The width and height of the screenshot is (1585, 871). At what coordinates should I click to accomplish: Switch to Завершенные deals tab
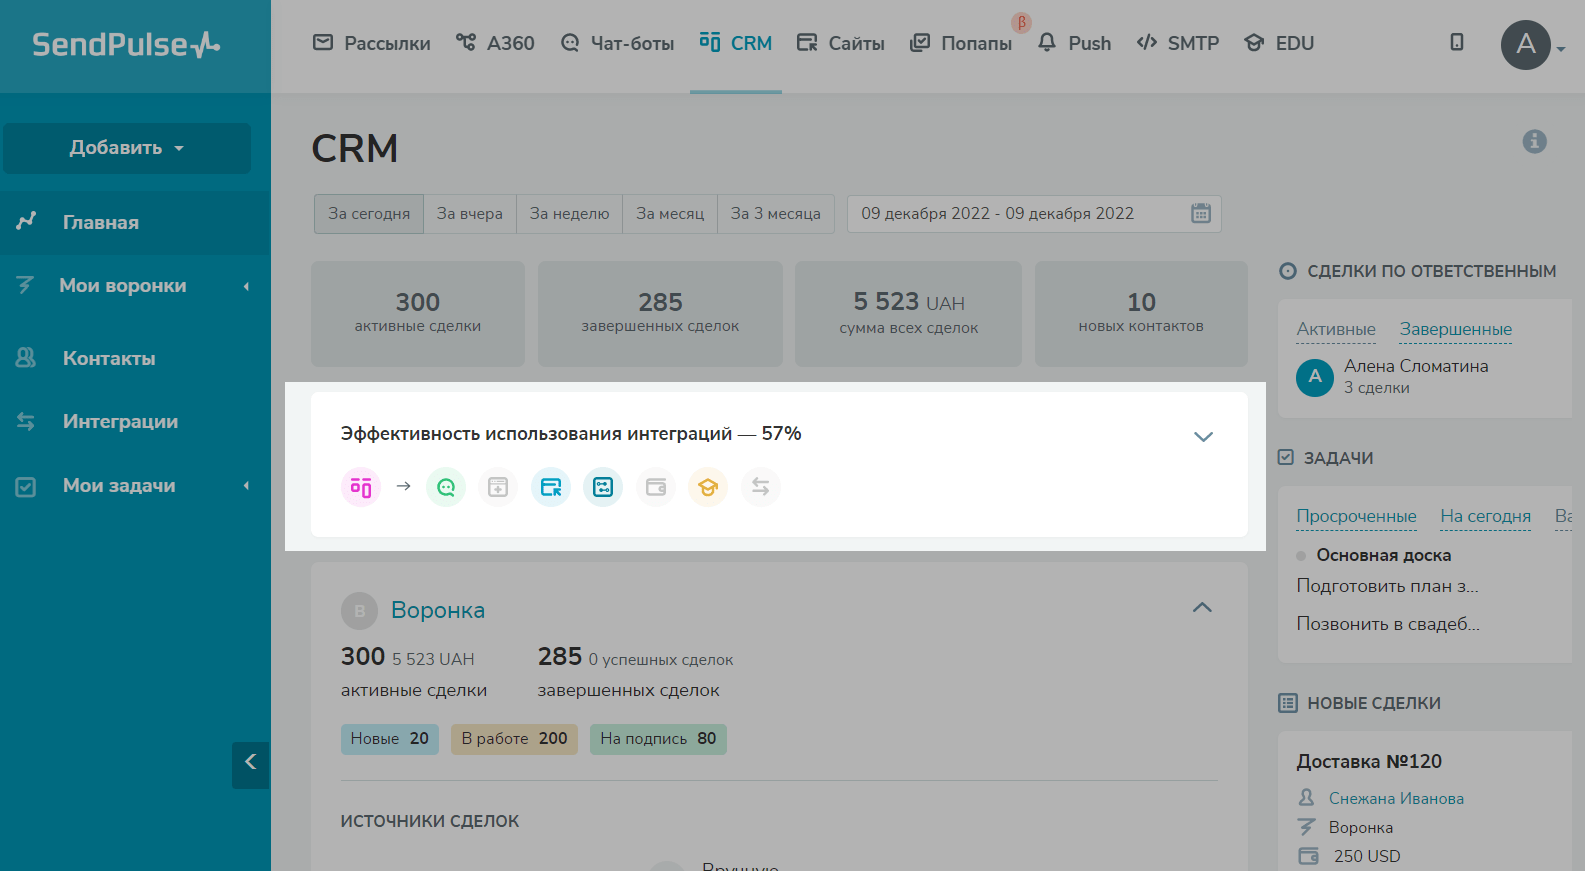[x=1455, y=329]
